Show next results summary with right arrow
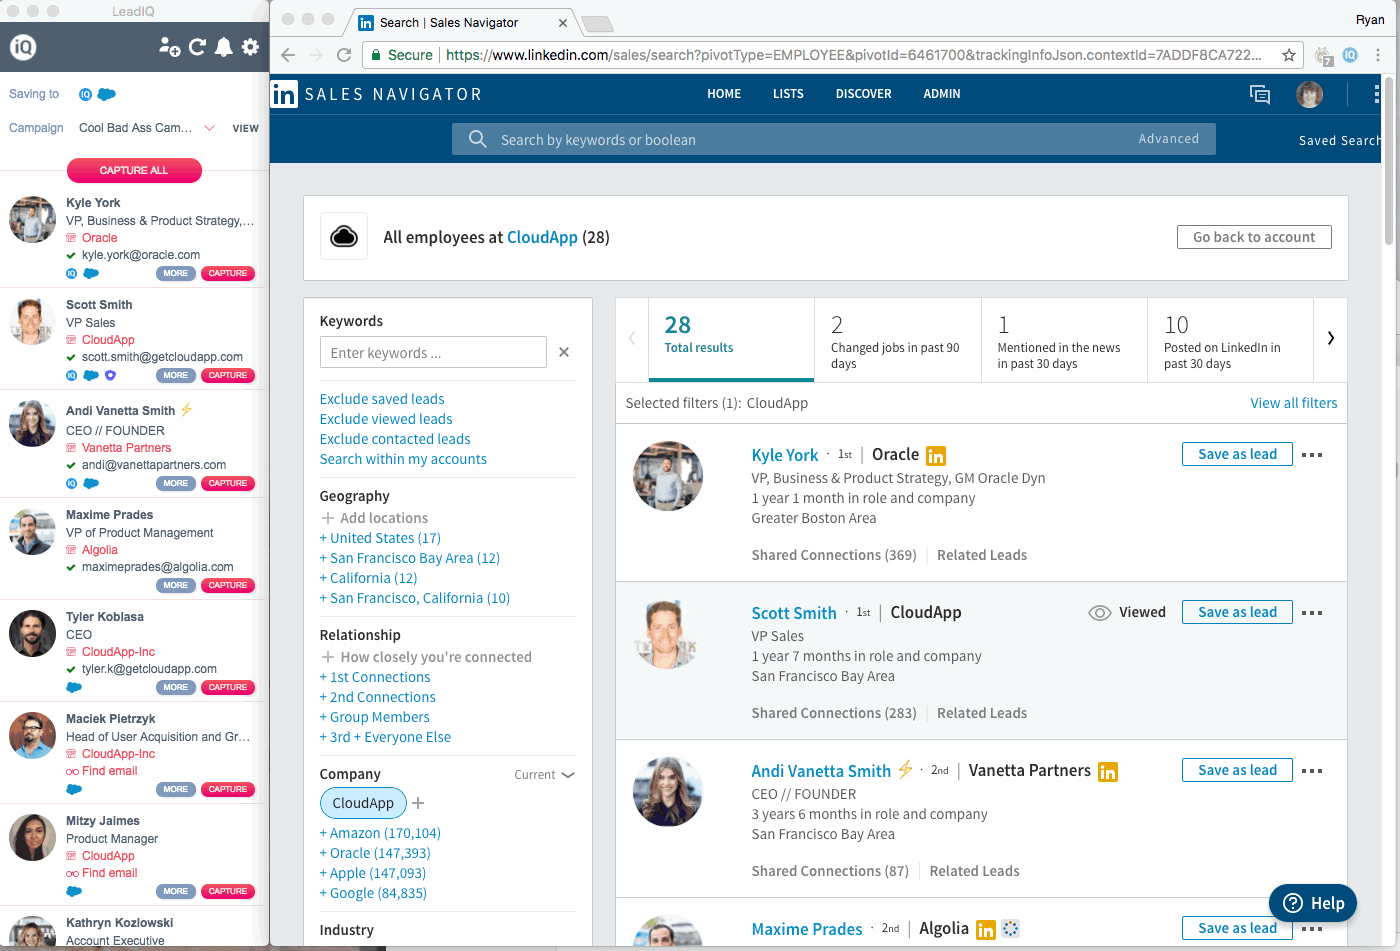1400x951 pixels. click(1330, 338)
